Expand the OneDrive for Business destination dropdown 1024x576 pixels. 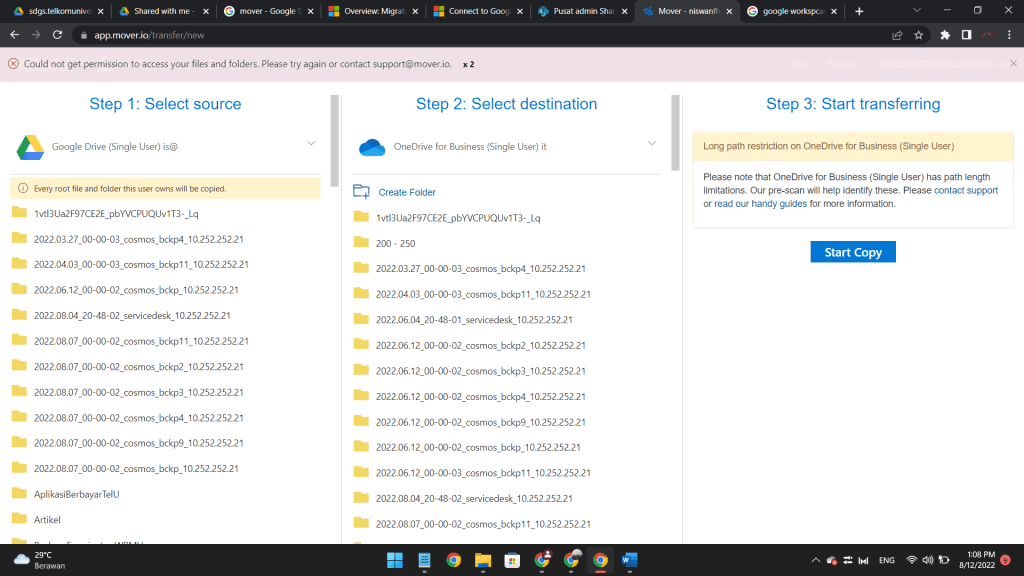pos(651,143)
